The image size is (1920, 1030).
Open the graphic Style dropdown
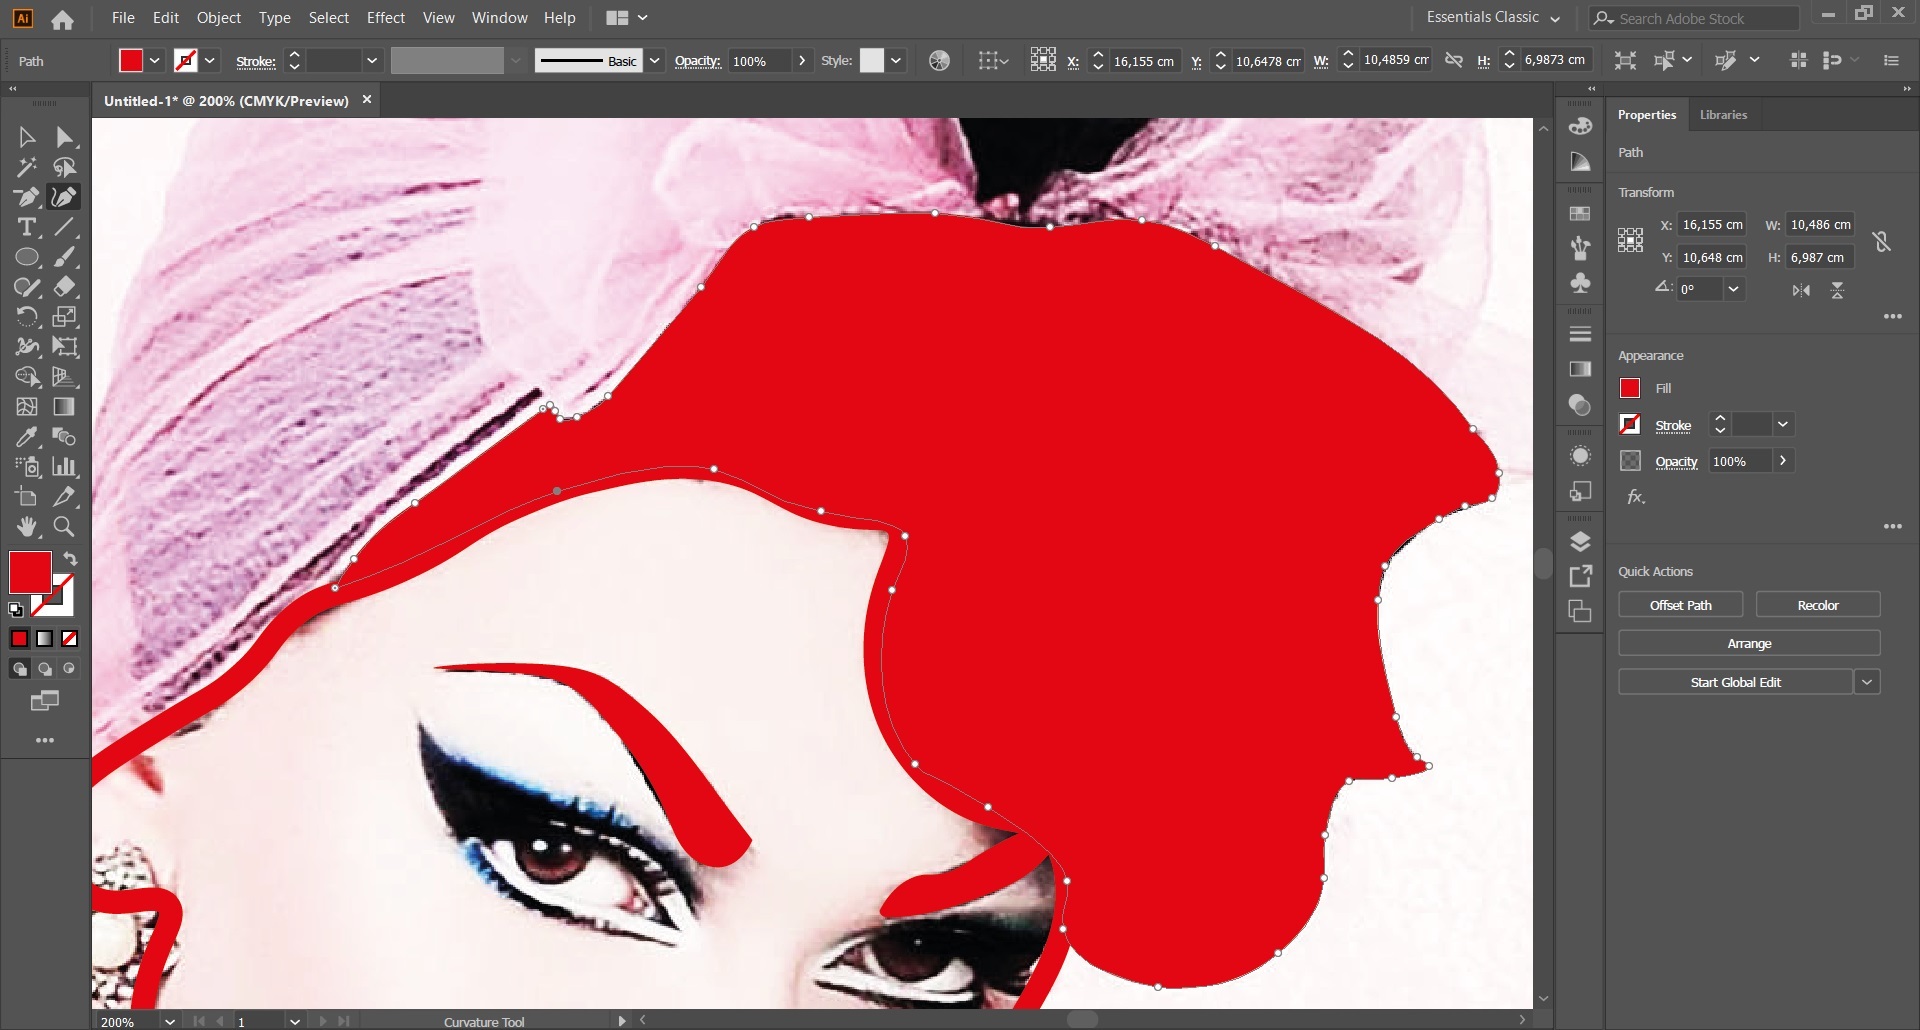click(x=896, y=61)
